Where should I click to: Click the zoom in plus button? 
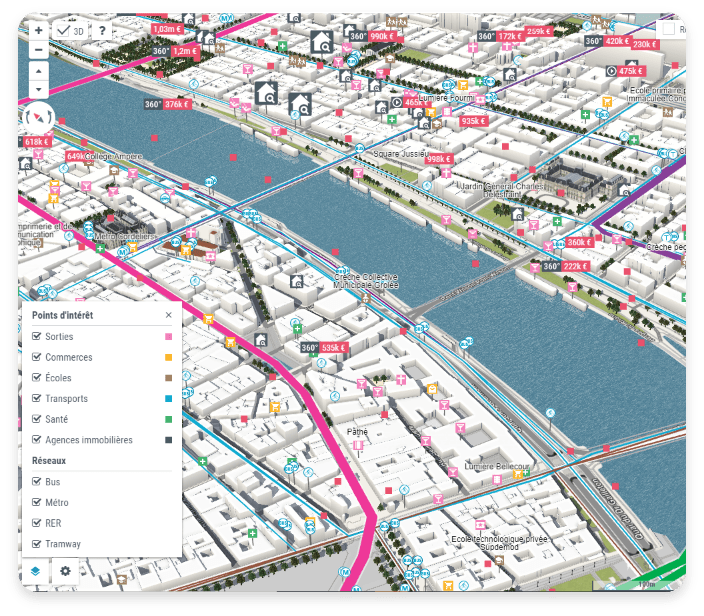(38, 31)
